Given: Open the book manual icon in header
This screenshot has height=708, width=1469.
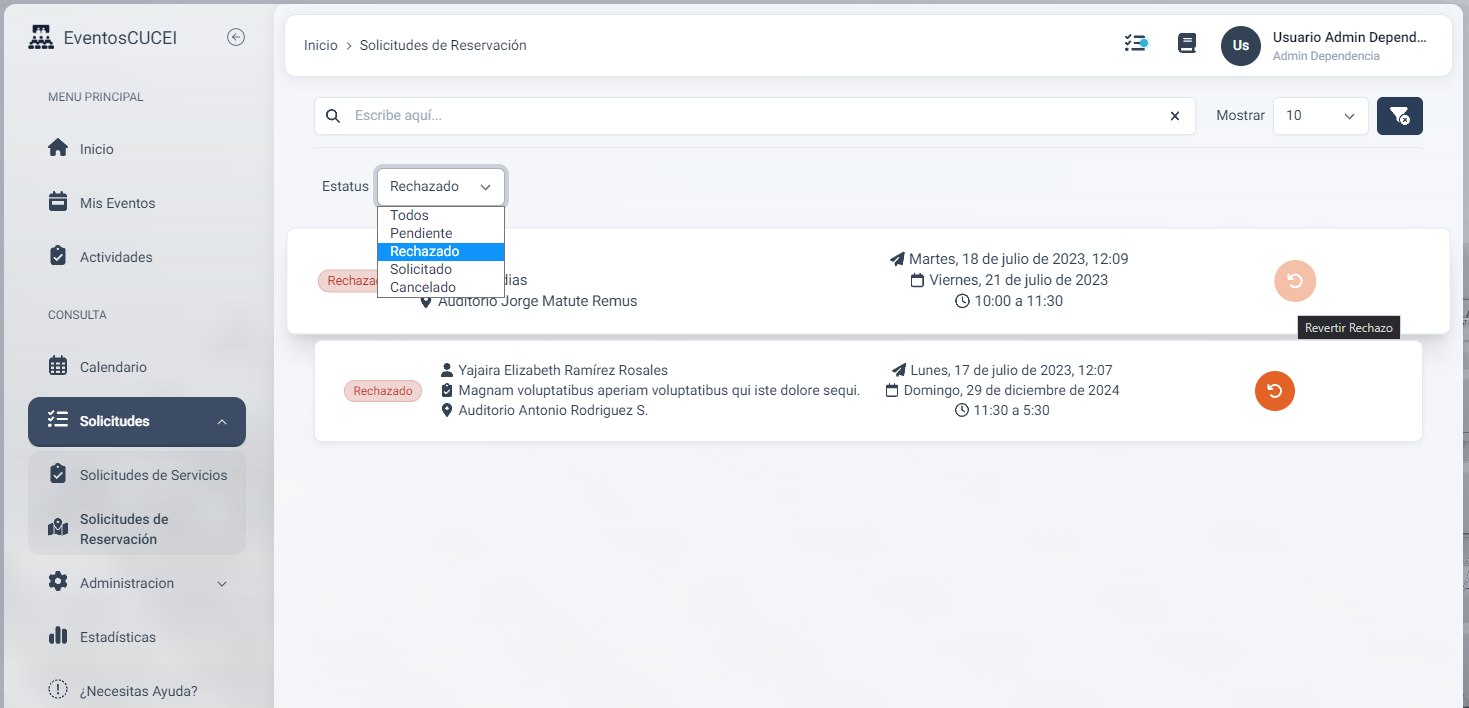Looking at the screenshot, I should [x=1187, y=44].
